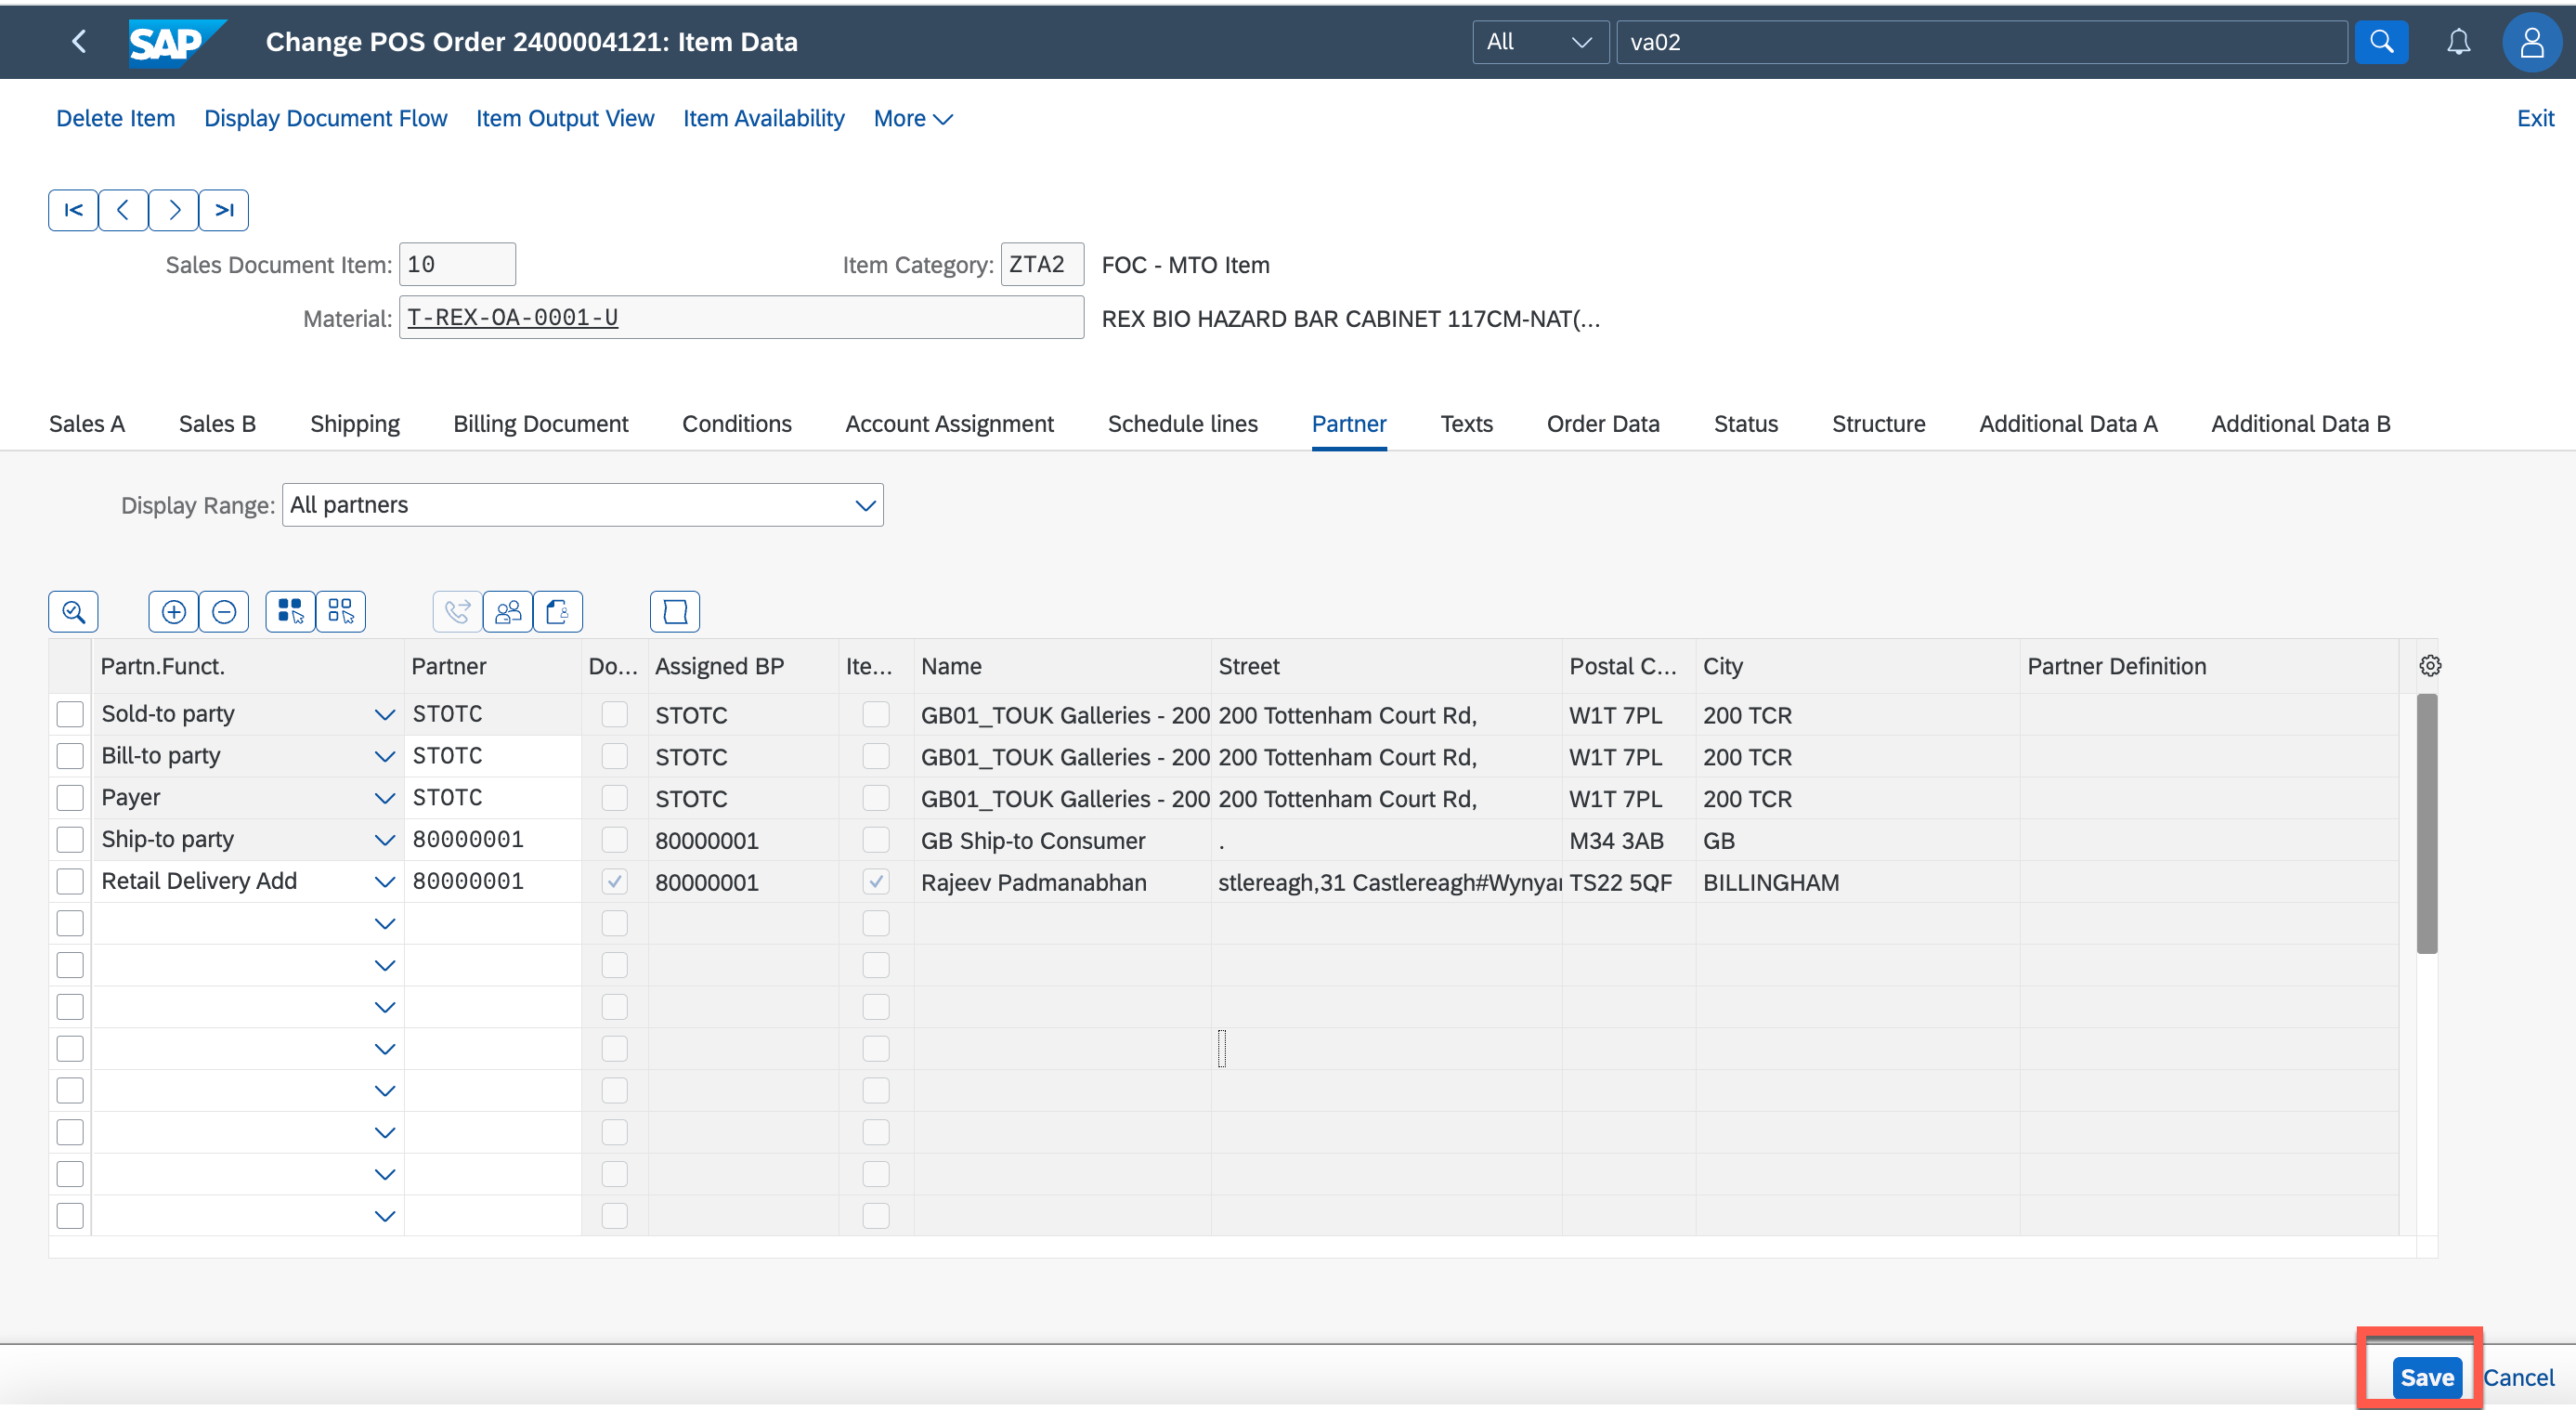Click the magnifier details icon above the partner table
Viewport: 2576px width, 1410px height.
point(73,611)
